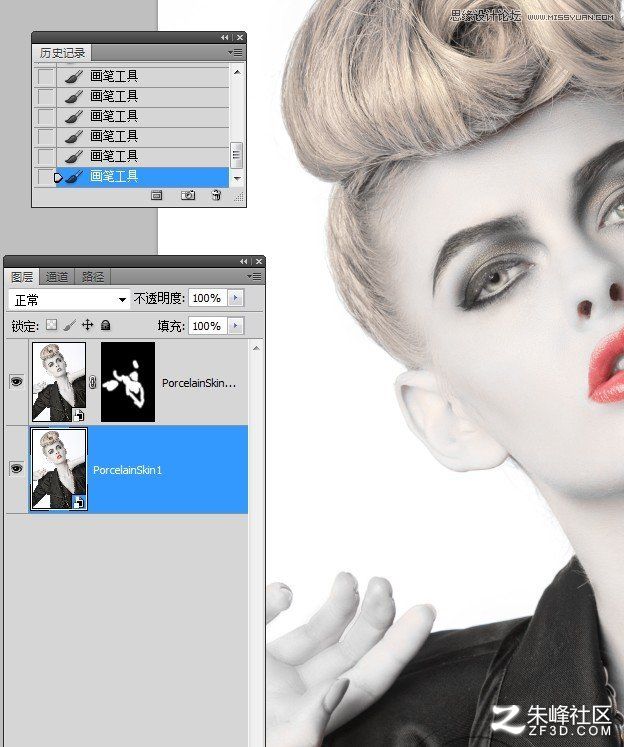Viewport: 624px width, 747px height.
Task: Select image thumbnail of masked PorcelainSkin… layer
Action: pyautogui.click(x=59, y=382)
